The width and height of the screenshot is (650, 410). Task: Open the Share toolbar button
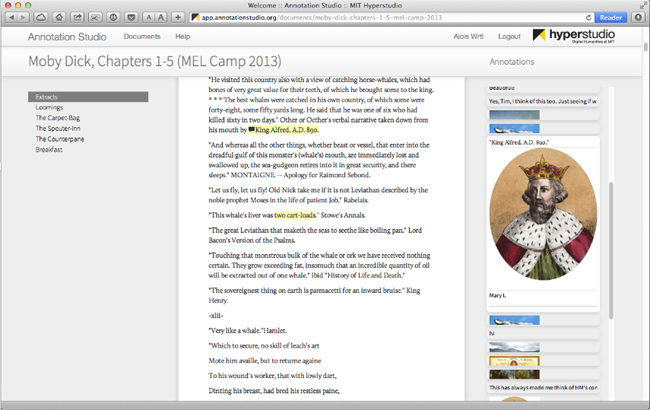pos(77,17)
